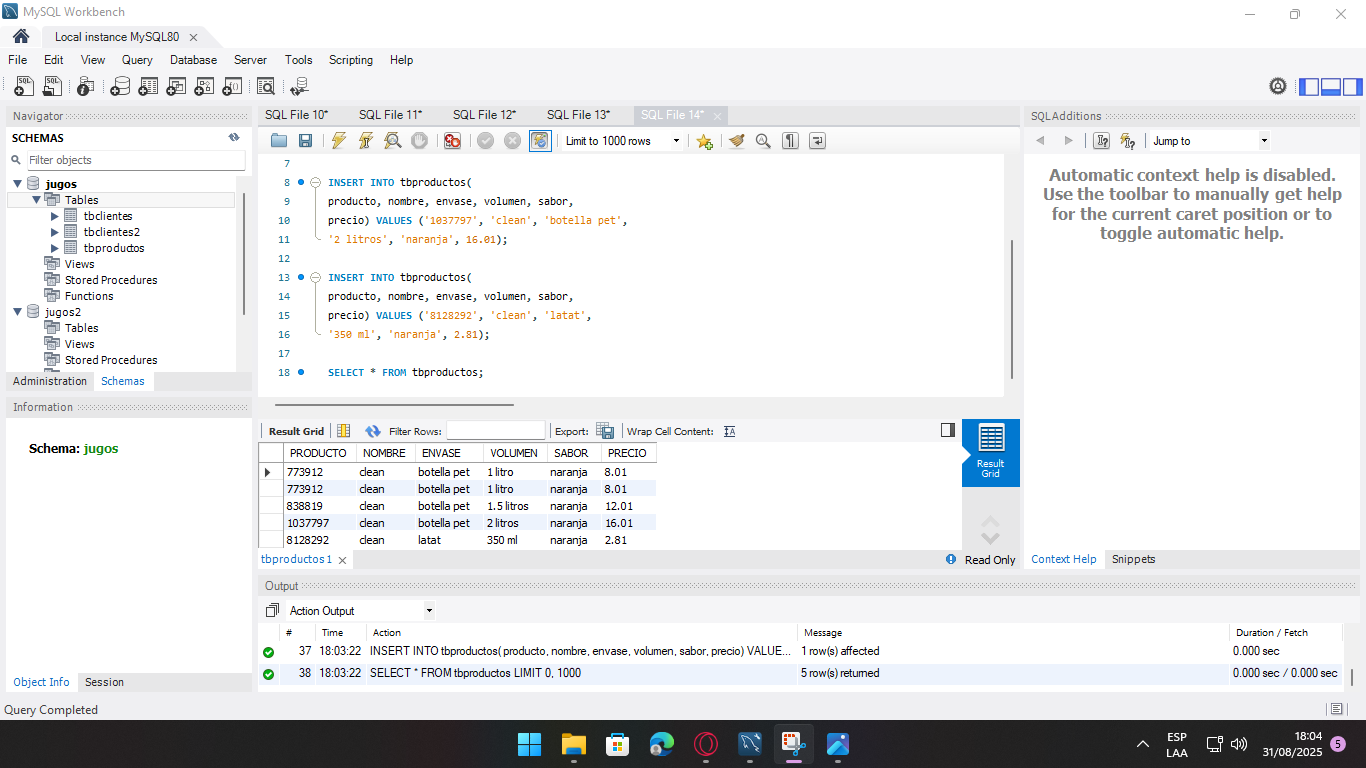This screenshot has width=1366, height=768.
Task: Create a new schema icon in main toolbar
Action: pos(120,87)
